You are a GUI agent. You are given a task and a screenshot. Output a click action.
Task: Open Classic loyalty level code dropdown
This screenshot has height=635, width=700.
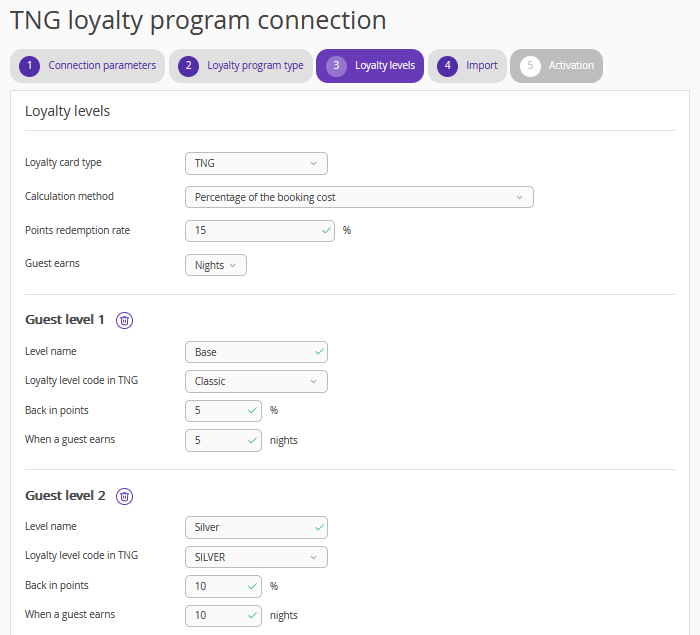[x=256, y=381]
